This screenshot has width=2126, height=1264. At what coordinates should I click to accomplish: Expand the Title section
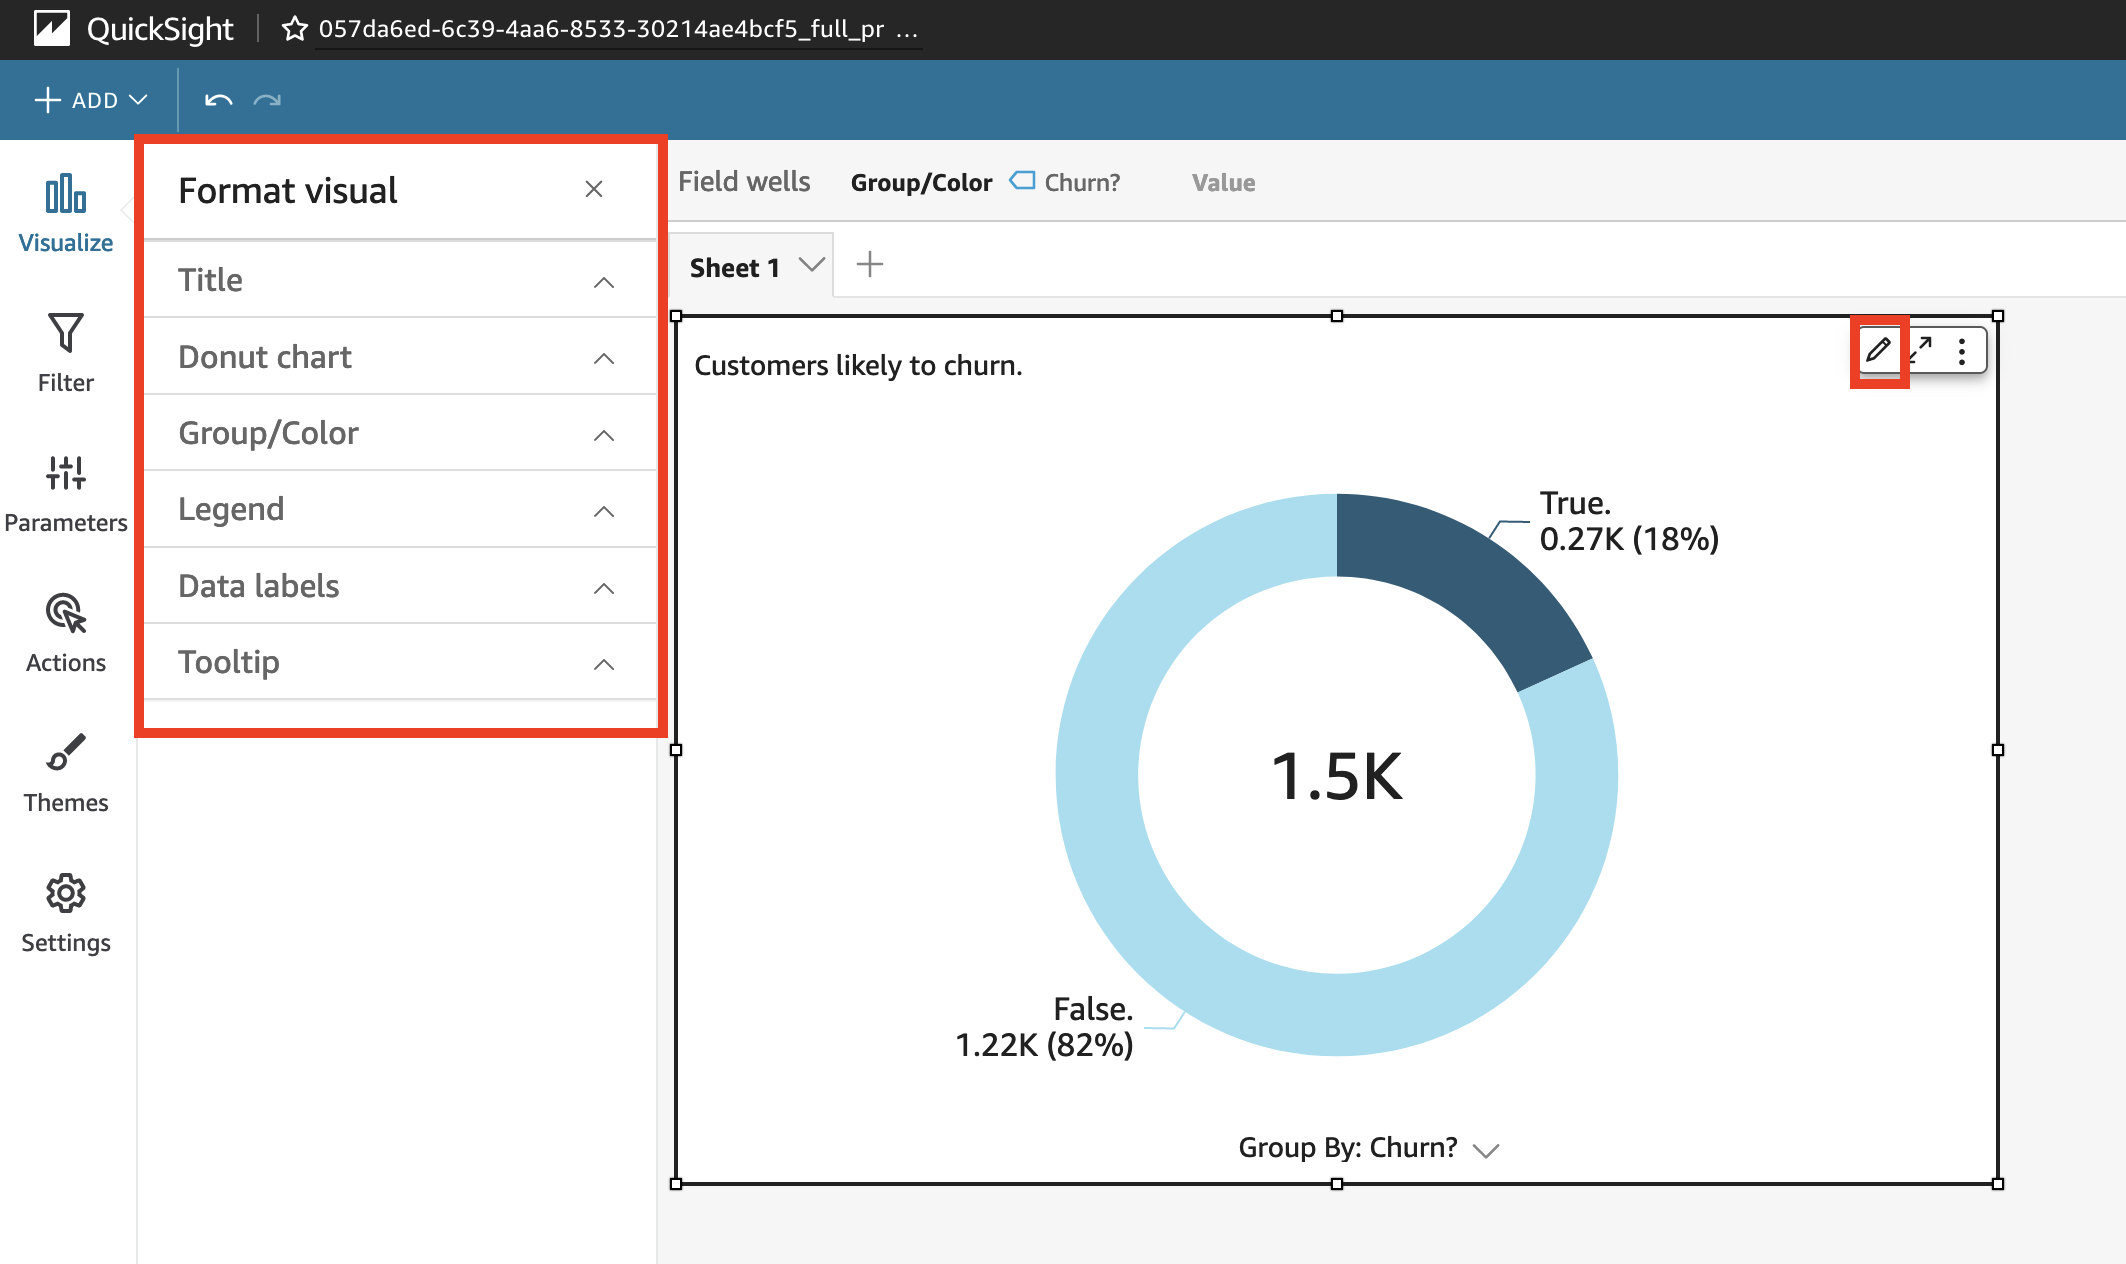[x=400, y=281]
